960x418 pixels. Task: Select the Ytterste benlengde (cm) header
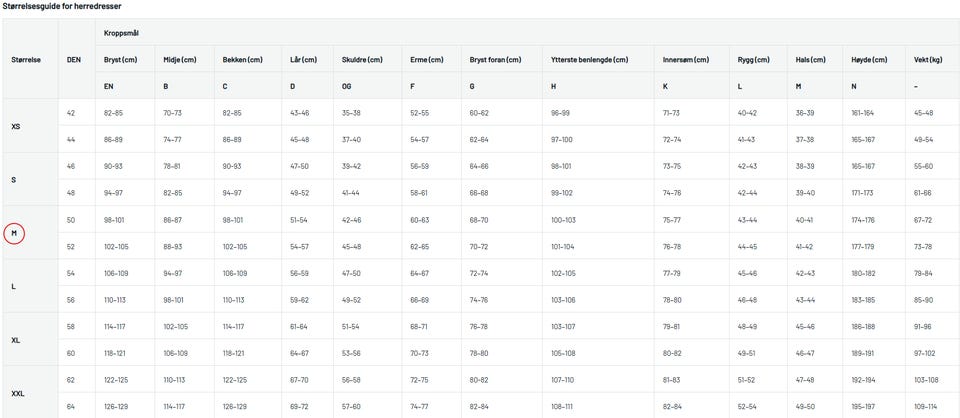[589, 60]
